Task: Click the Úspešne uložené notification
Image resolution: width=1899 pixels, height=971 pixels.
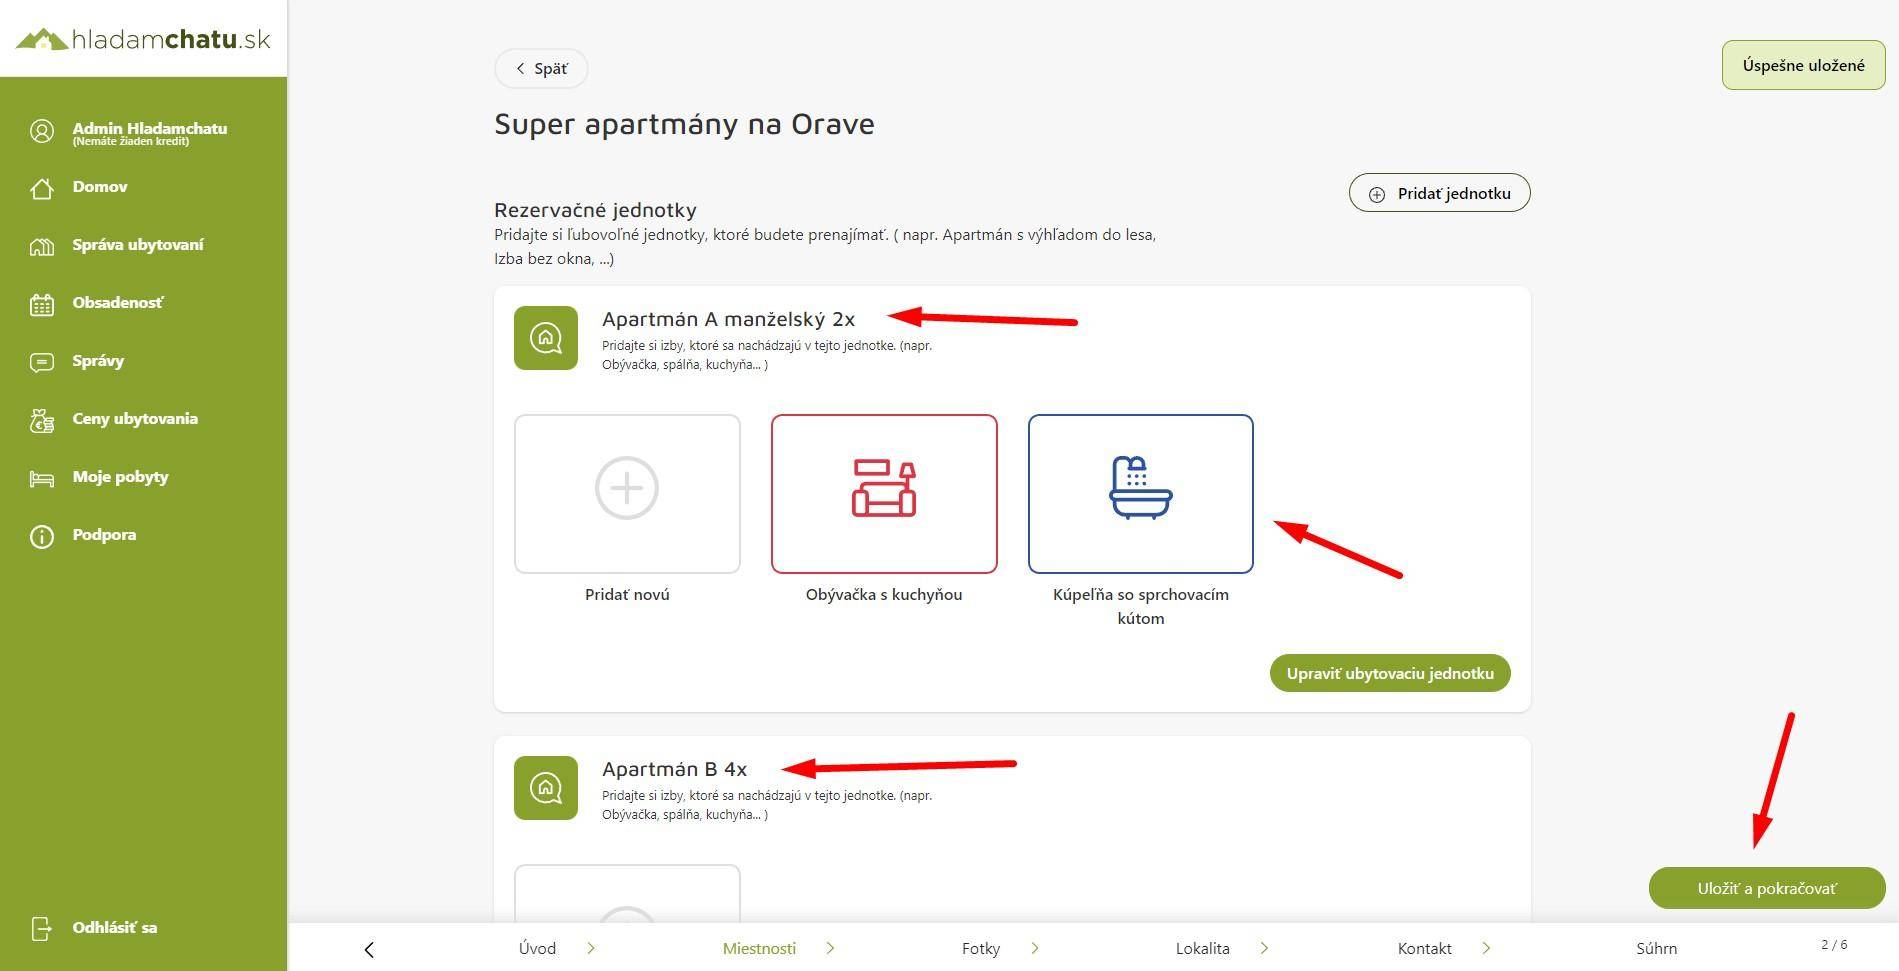Action: point(1803,65)
